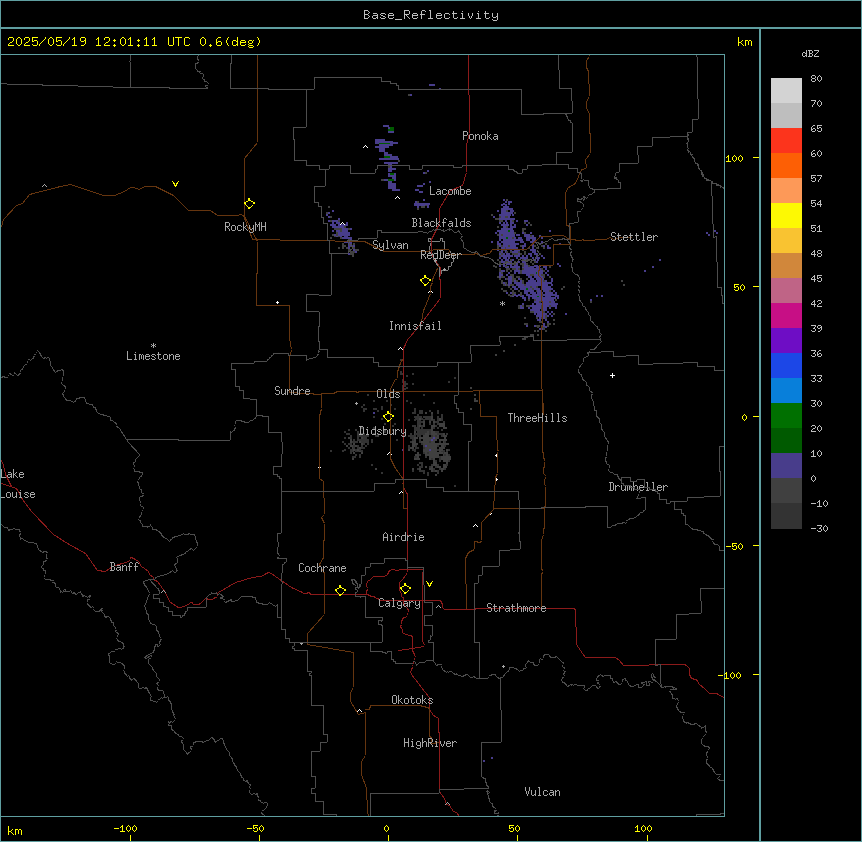
Task: Pick the orange 60-57 dBZ legend swatch
Action: pyautogui.click(x=786, y=166)
